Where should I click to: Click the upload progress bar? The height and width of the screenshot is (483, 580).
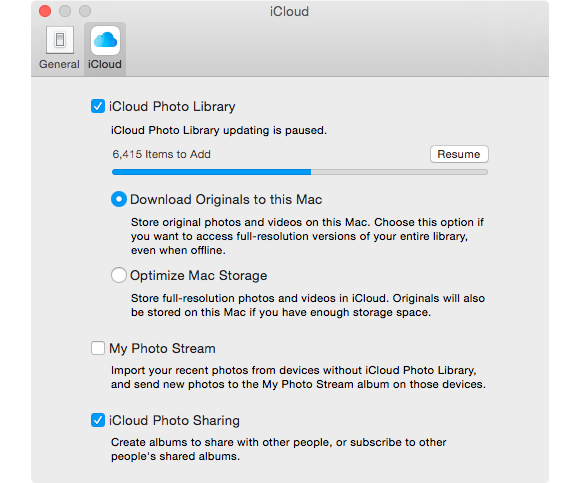click(x=300, y=172)
